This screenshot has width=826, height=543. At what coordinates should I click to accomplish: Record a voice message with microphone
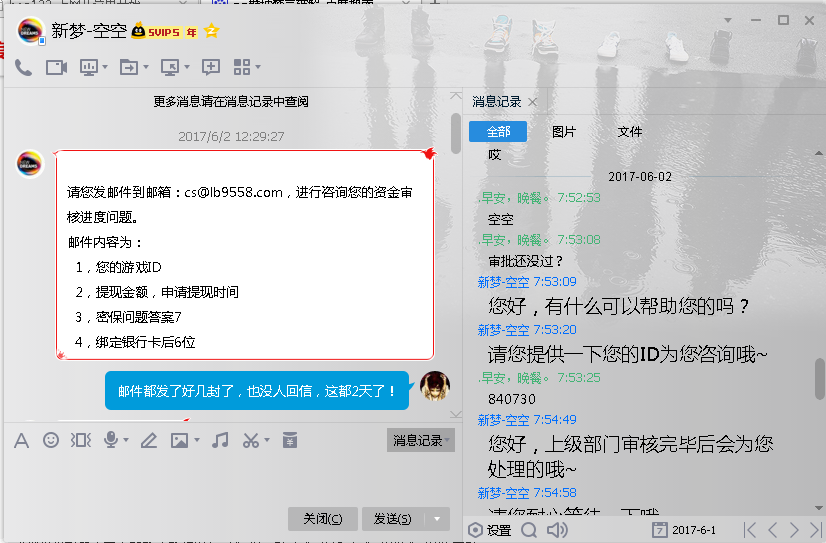tap(111, 440)
